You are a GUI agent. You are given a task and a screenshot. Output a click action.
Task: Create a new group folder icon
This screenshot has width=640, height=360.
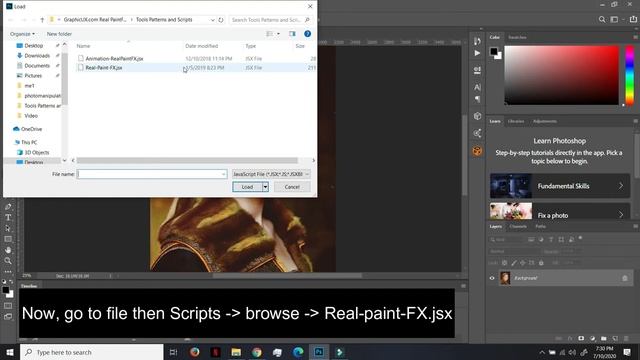point(604,339)
